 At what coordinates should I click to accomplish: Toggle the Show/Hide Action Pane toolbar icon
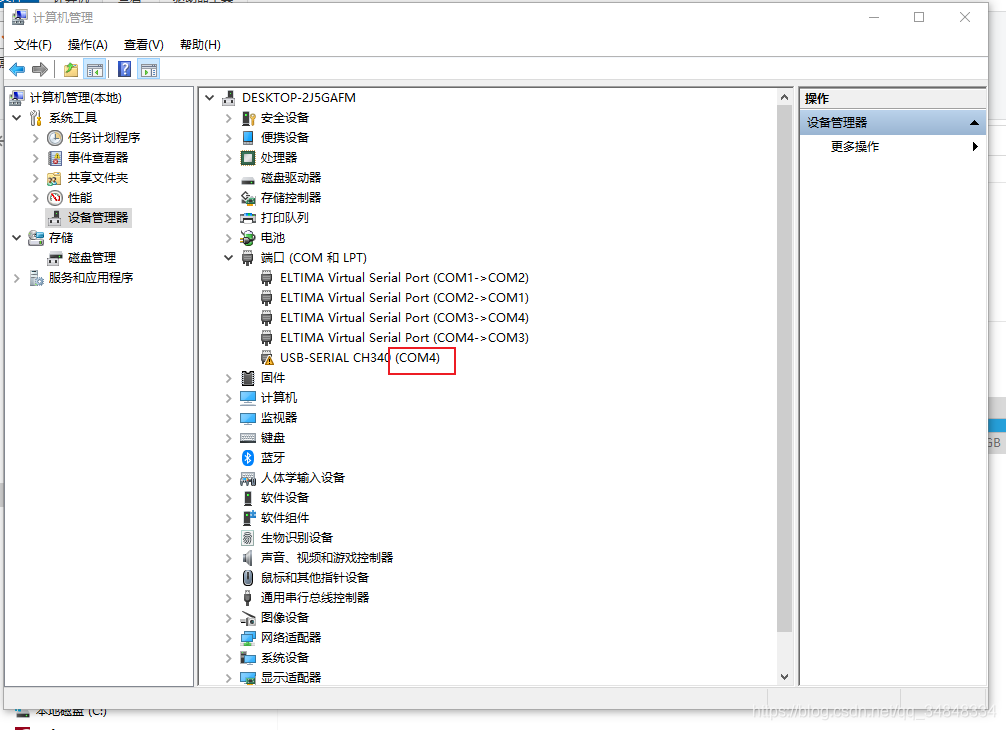click(x=149, y=69)
